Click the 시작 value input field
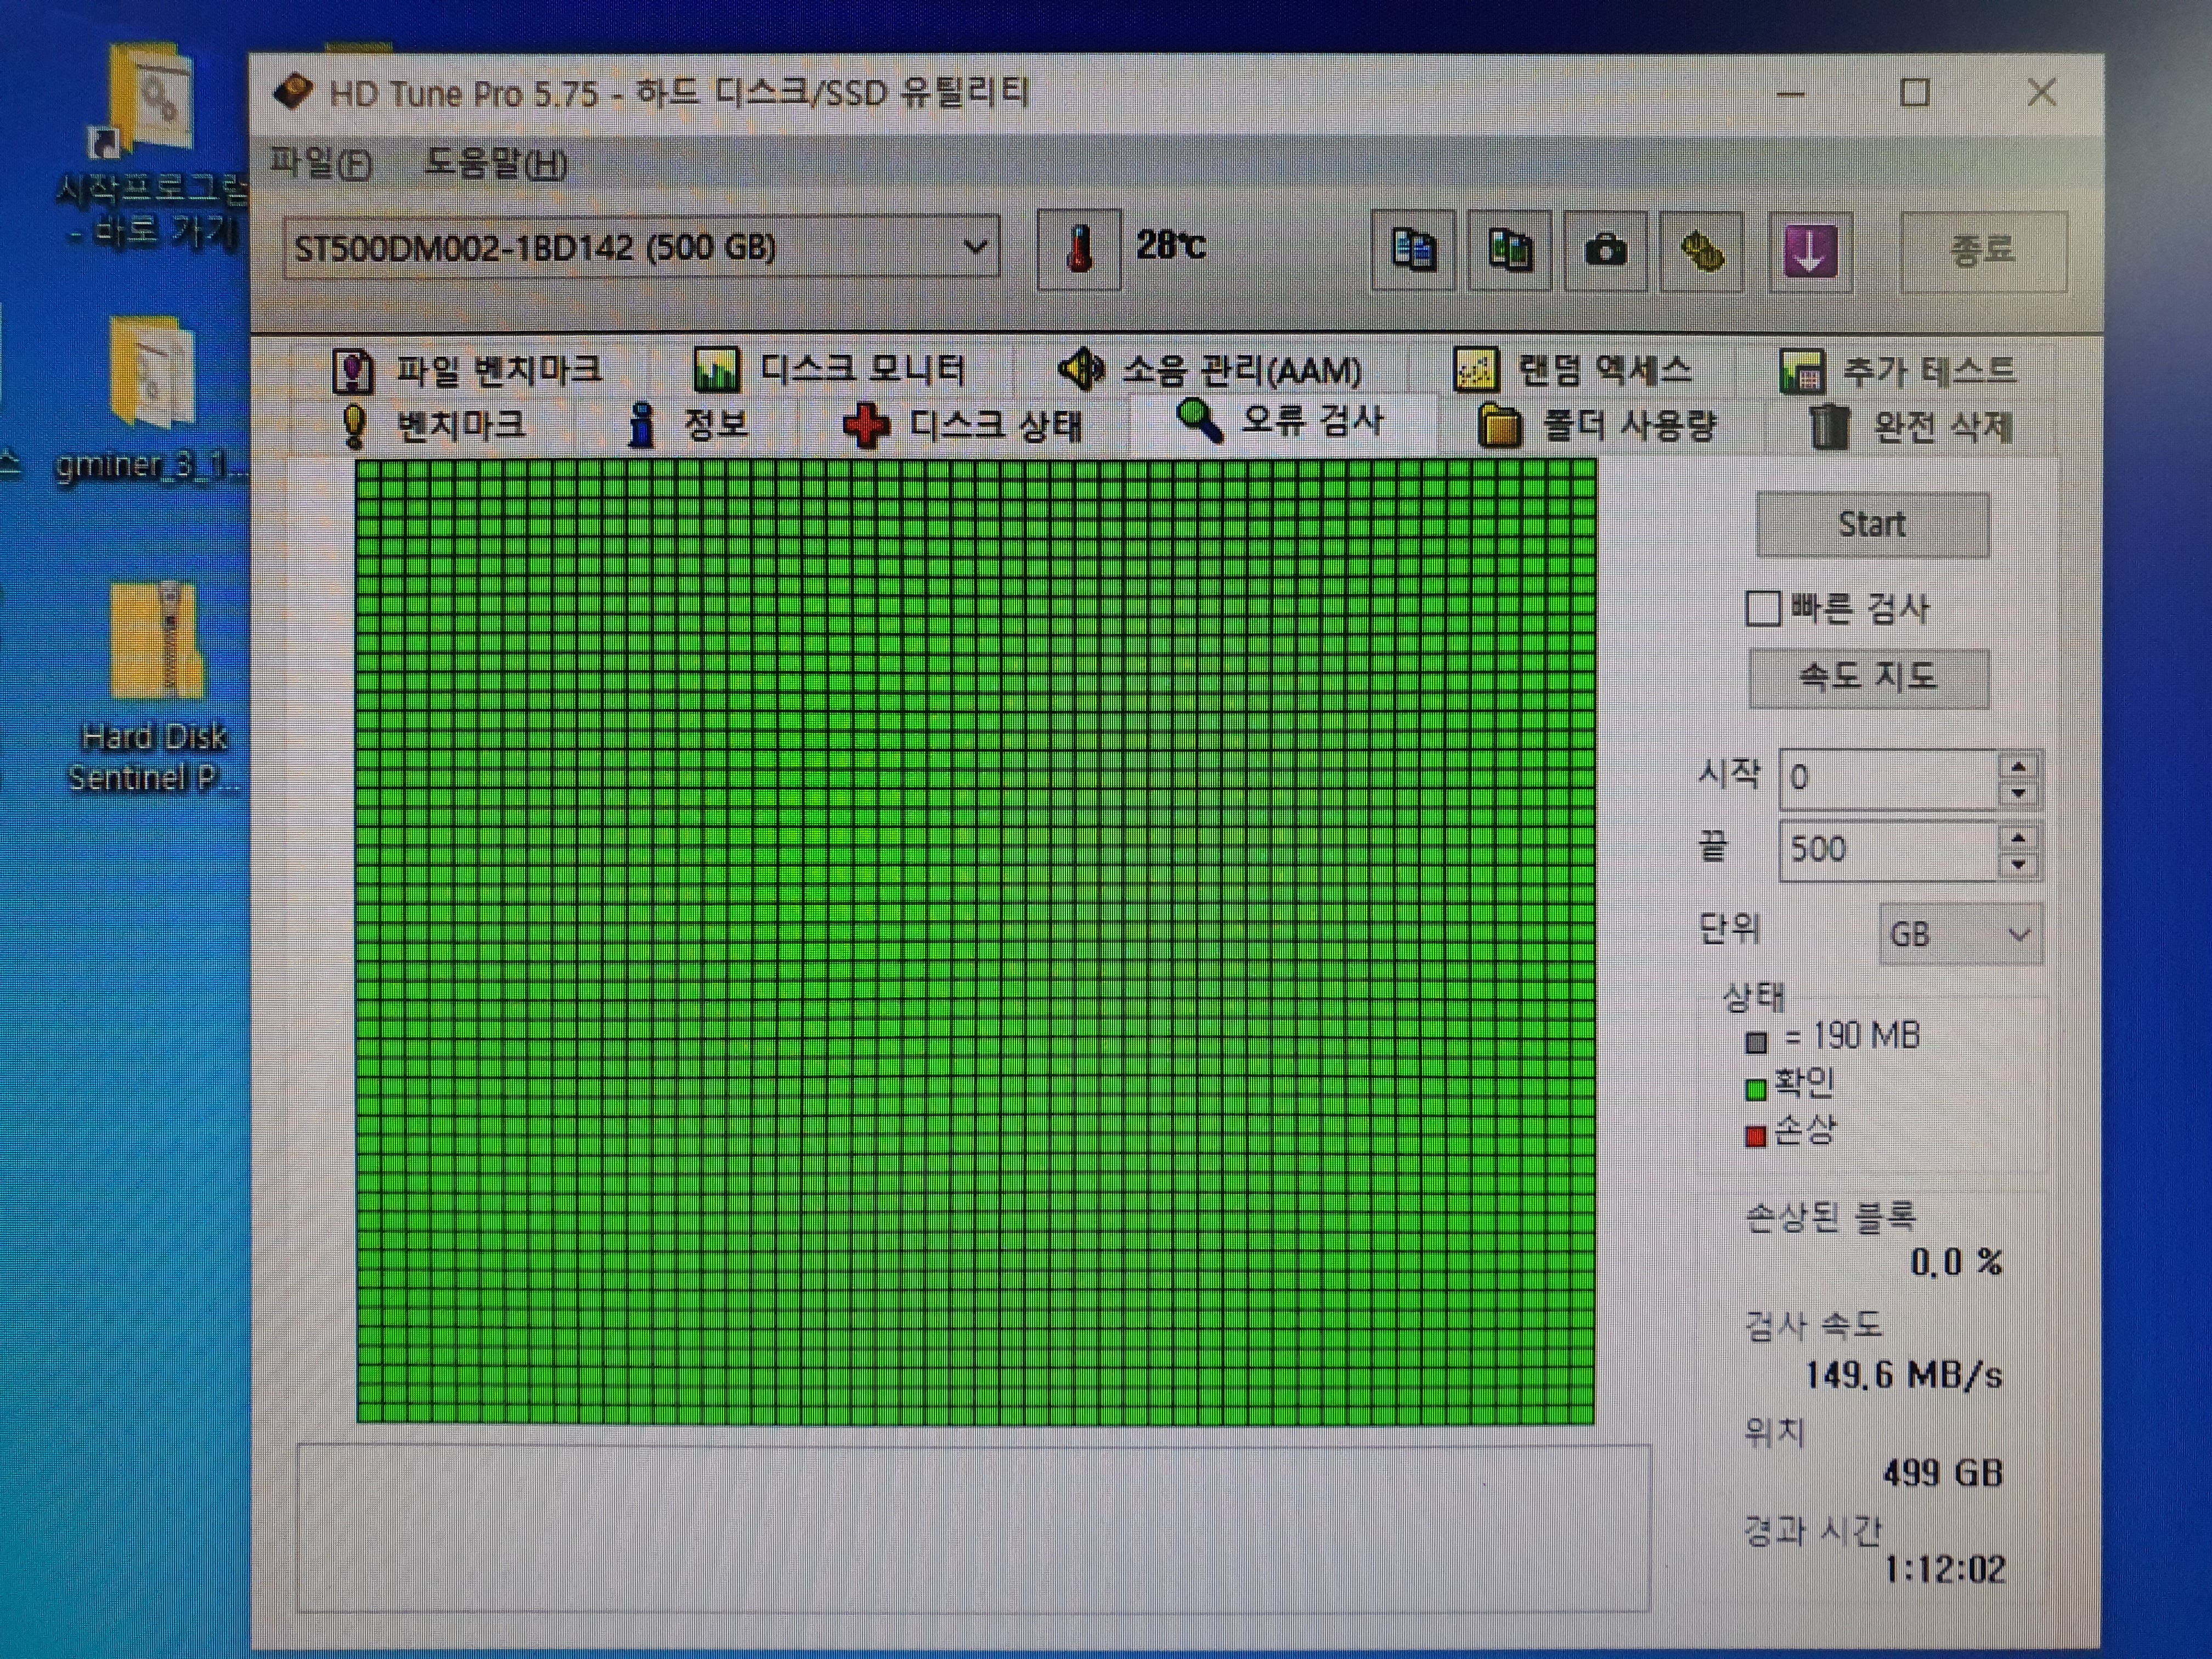This screenshot has width=2212, height=1659. coord(1888,778)
